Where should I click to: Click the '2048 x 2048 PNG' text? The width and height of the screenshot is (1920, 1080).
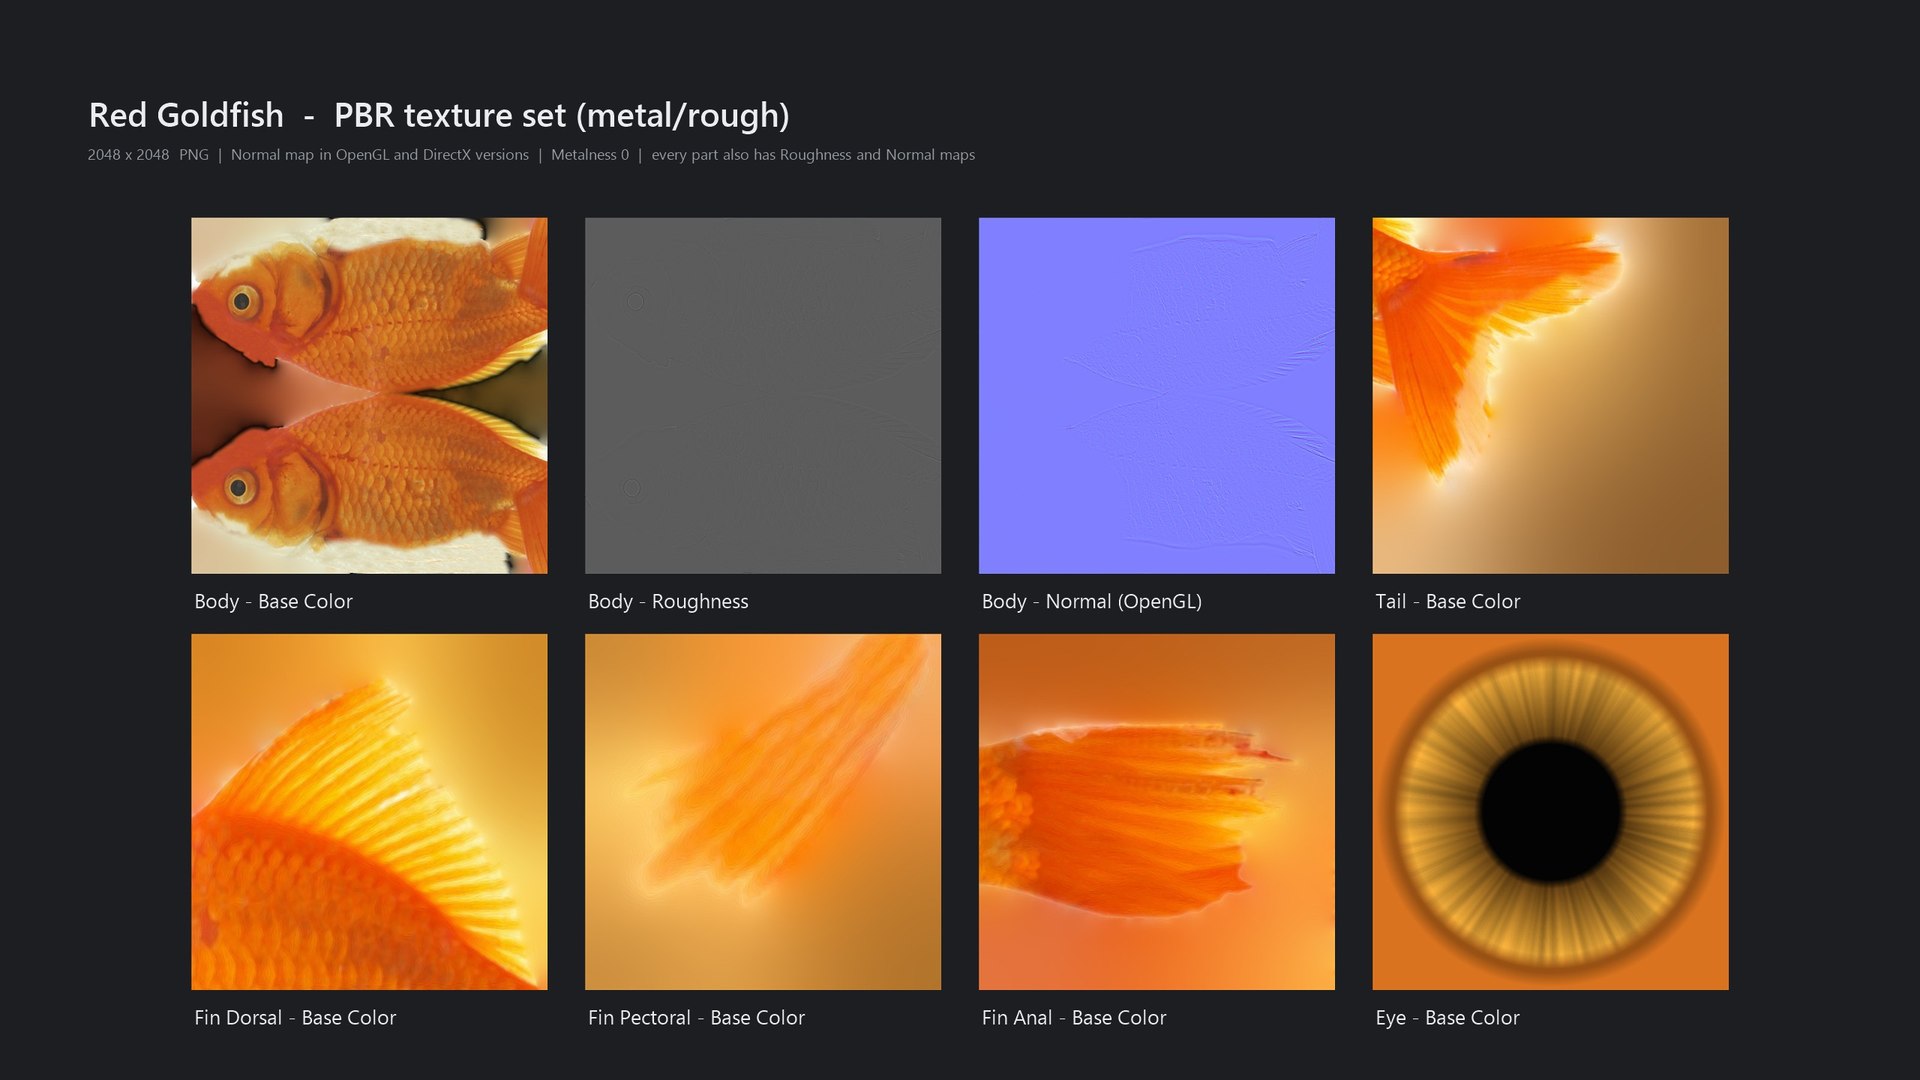pos(148,155)
